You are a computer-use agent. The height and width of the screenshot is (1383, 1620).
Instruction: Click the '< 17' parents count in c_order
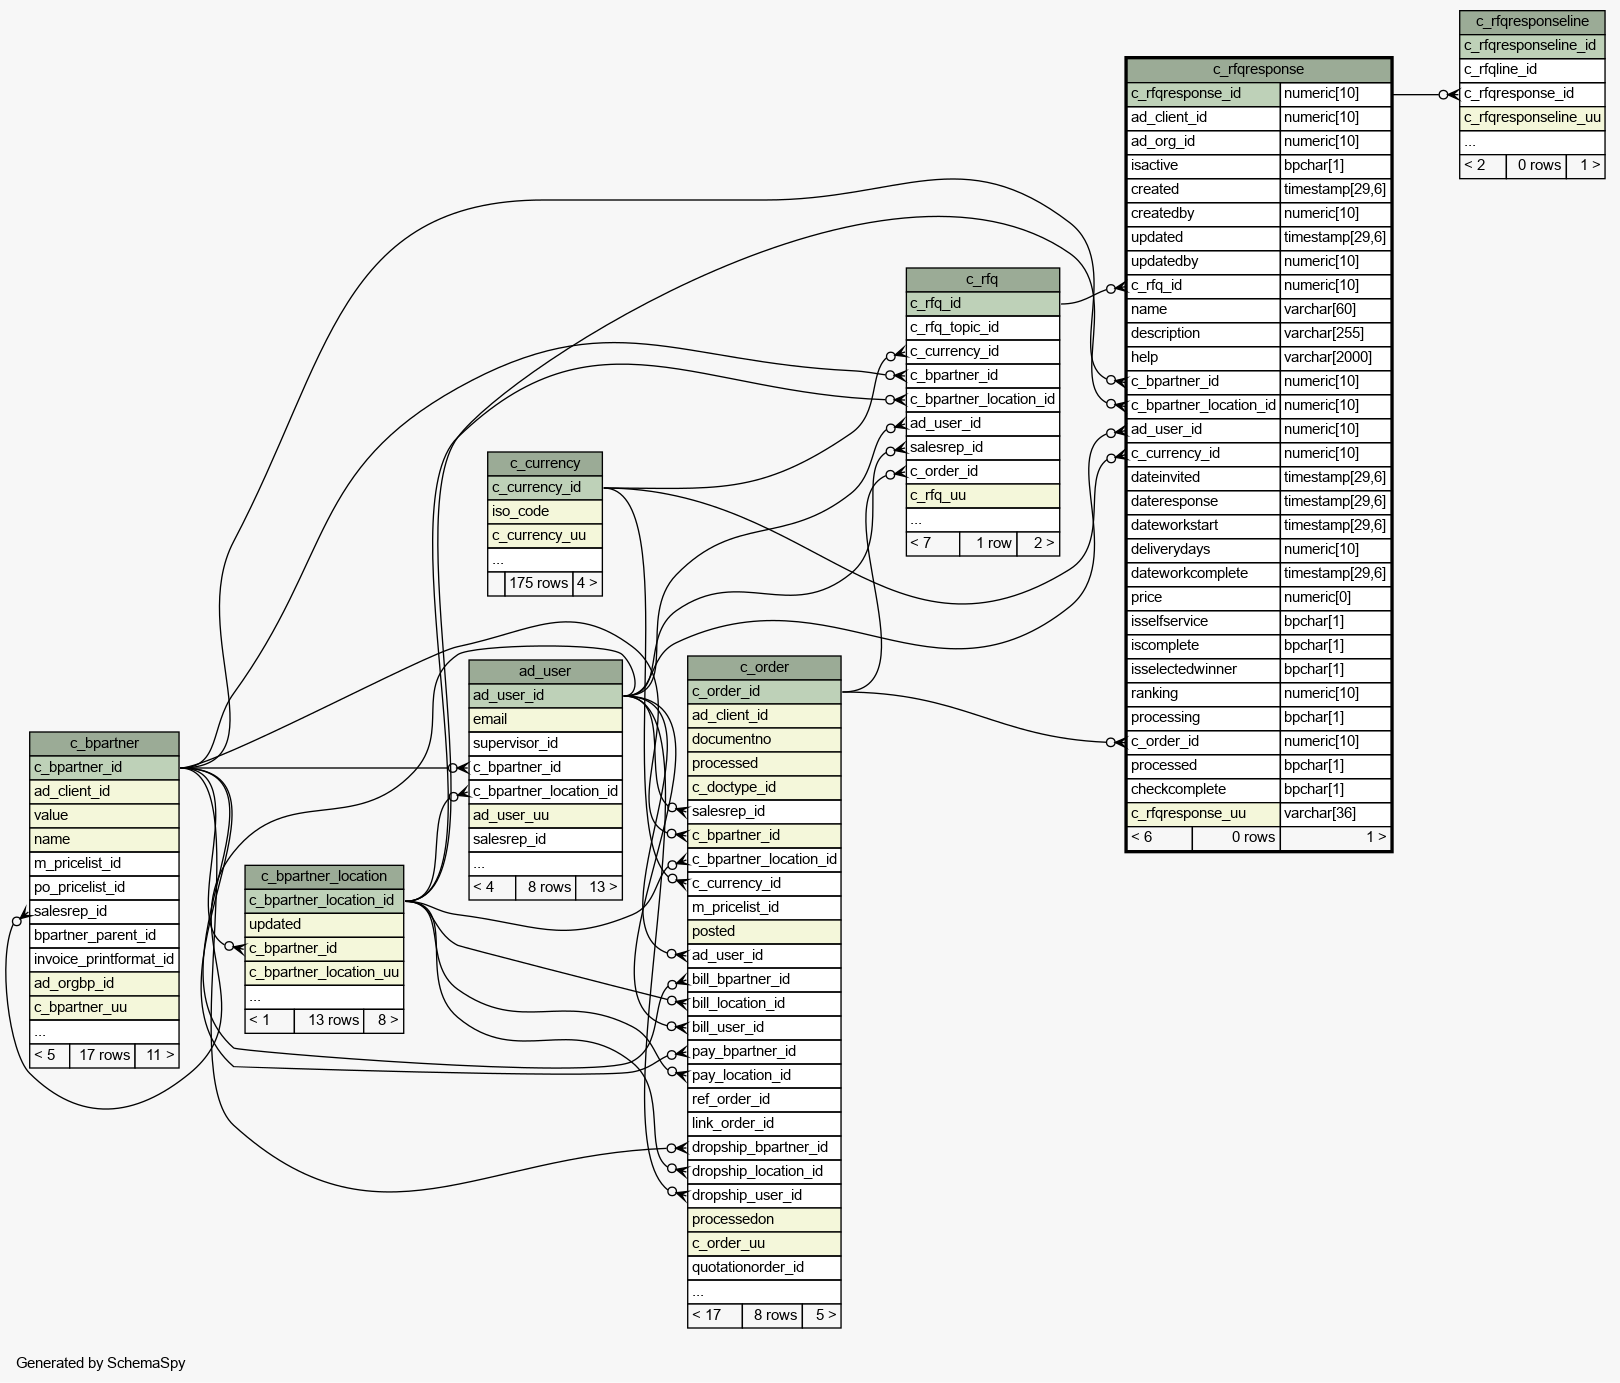click(714, 1316)
